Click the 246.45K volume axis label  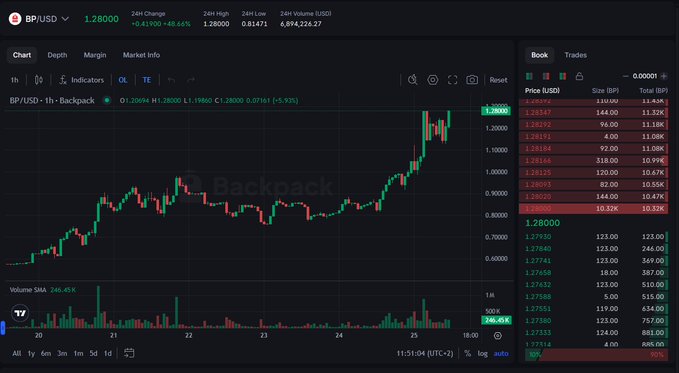pyautogui.click(x=496, y=320)
